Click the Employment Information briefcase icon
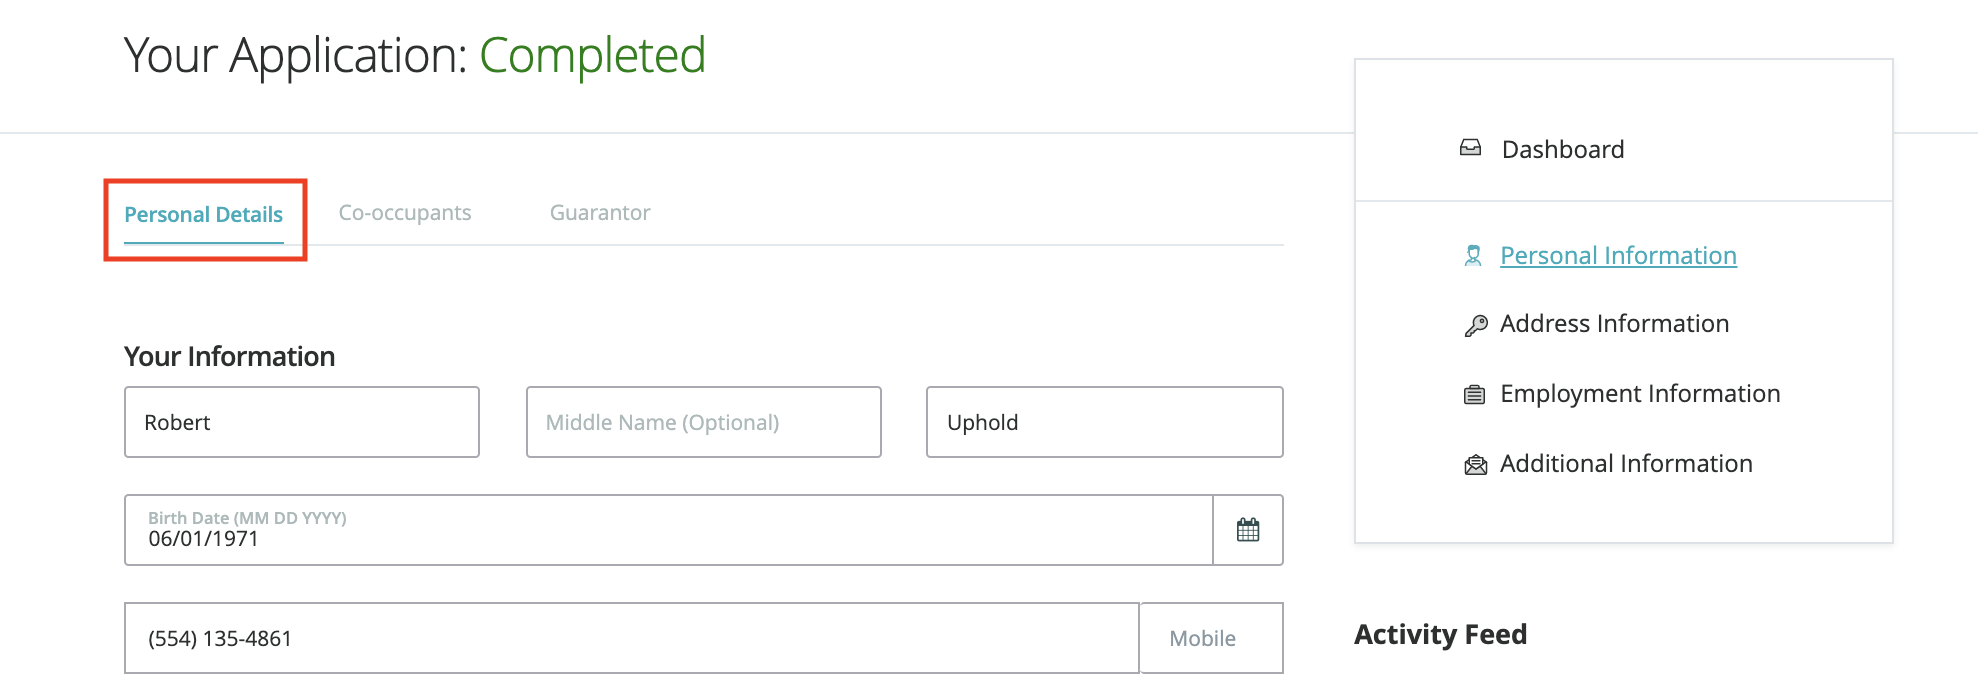Viewport: 1978px width, 684px height. pos(1474,394)
